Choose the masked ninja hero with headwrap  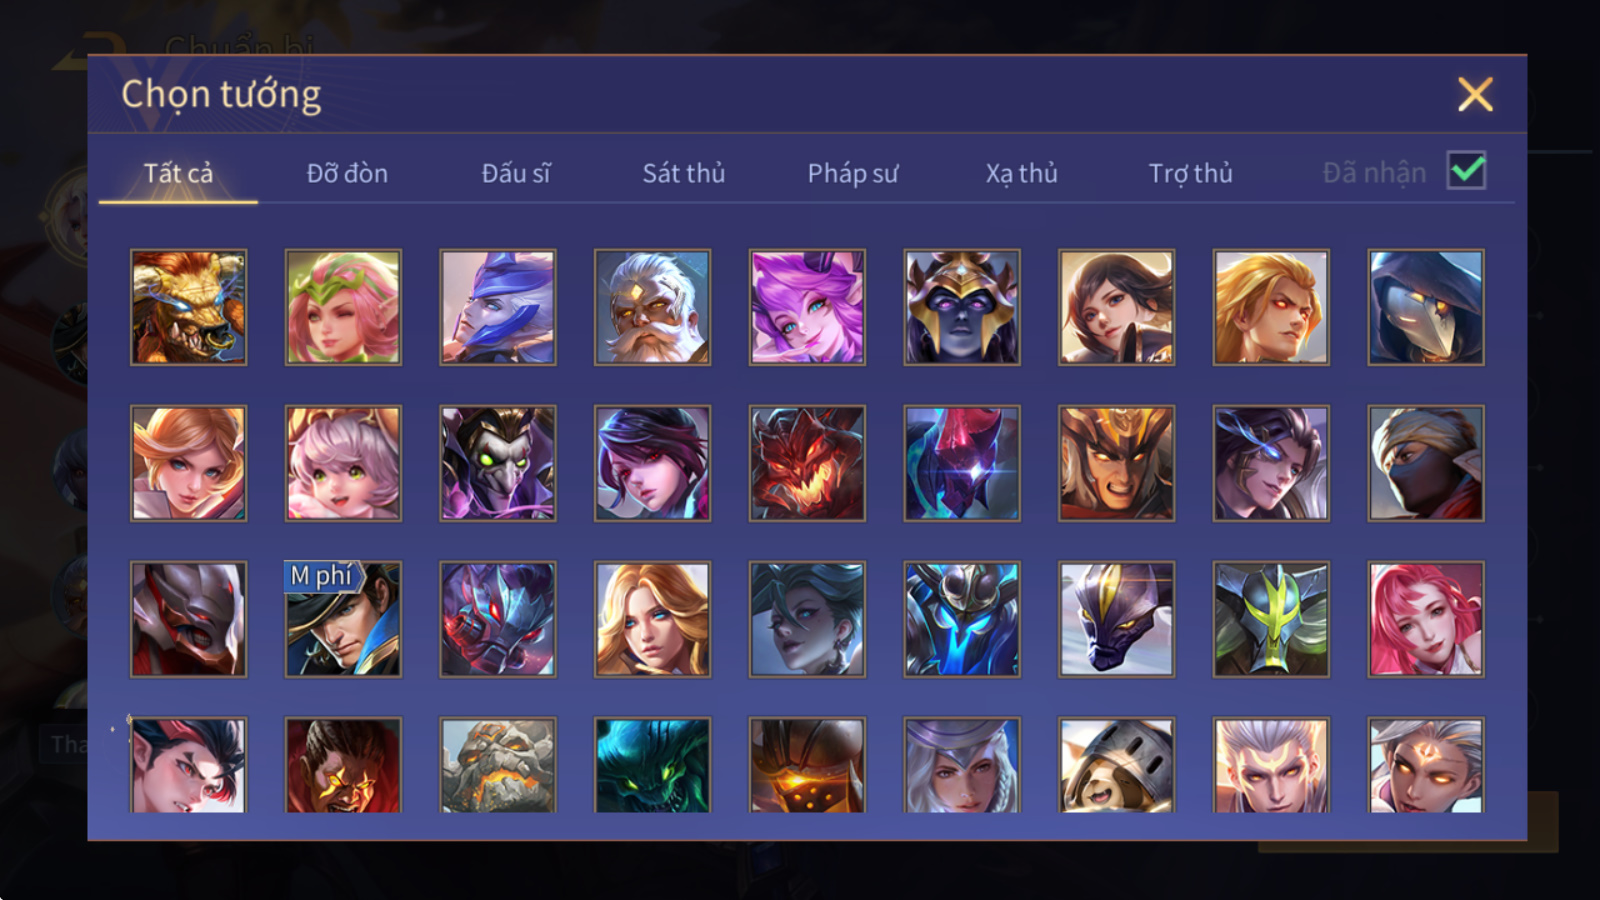pyautogui.click(x=1426, y=463)
